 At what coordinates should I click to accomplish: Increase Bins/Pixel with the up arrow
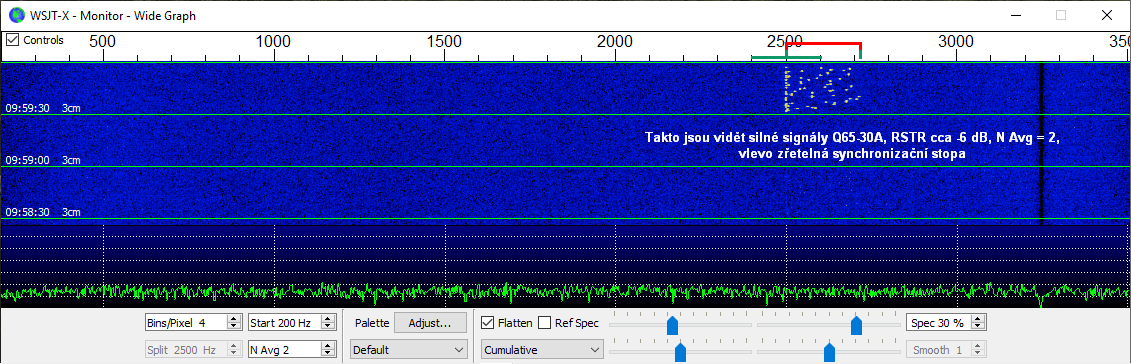point(233,319)
